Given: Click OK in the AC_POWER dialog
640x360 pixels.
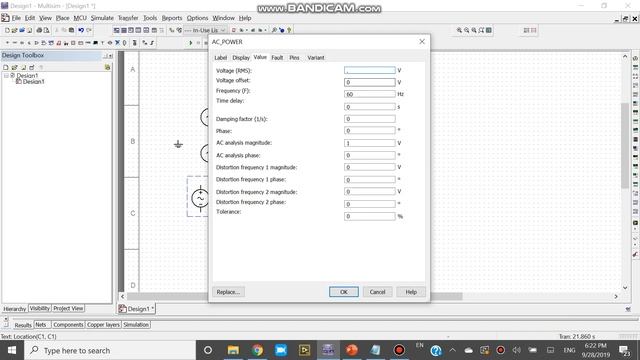Looking at the screenshot, I should point(344,292).
